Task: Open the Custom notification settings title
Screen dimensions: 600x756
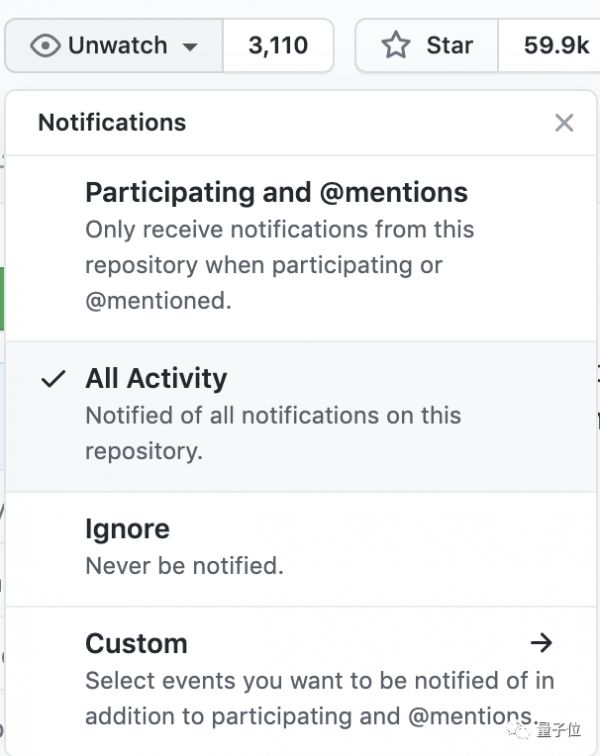Action: [x=136, y=643]
